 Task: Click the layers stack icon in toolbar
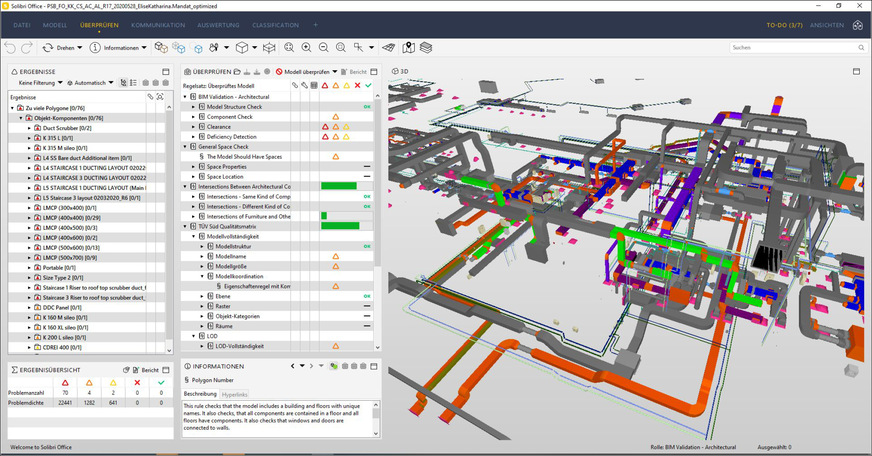(426, 47)
